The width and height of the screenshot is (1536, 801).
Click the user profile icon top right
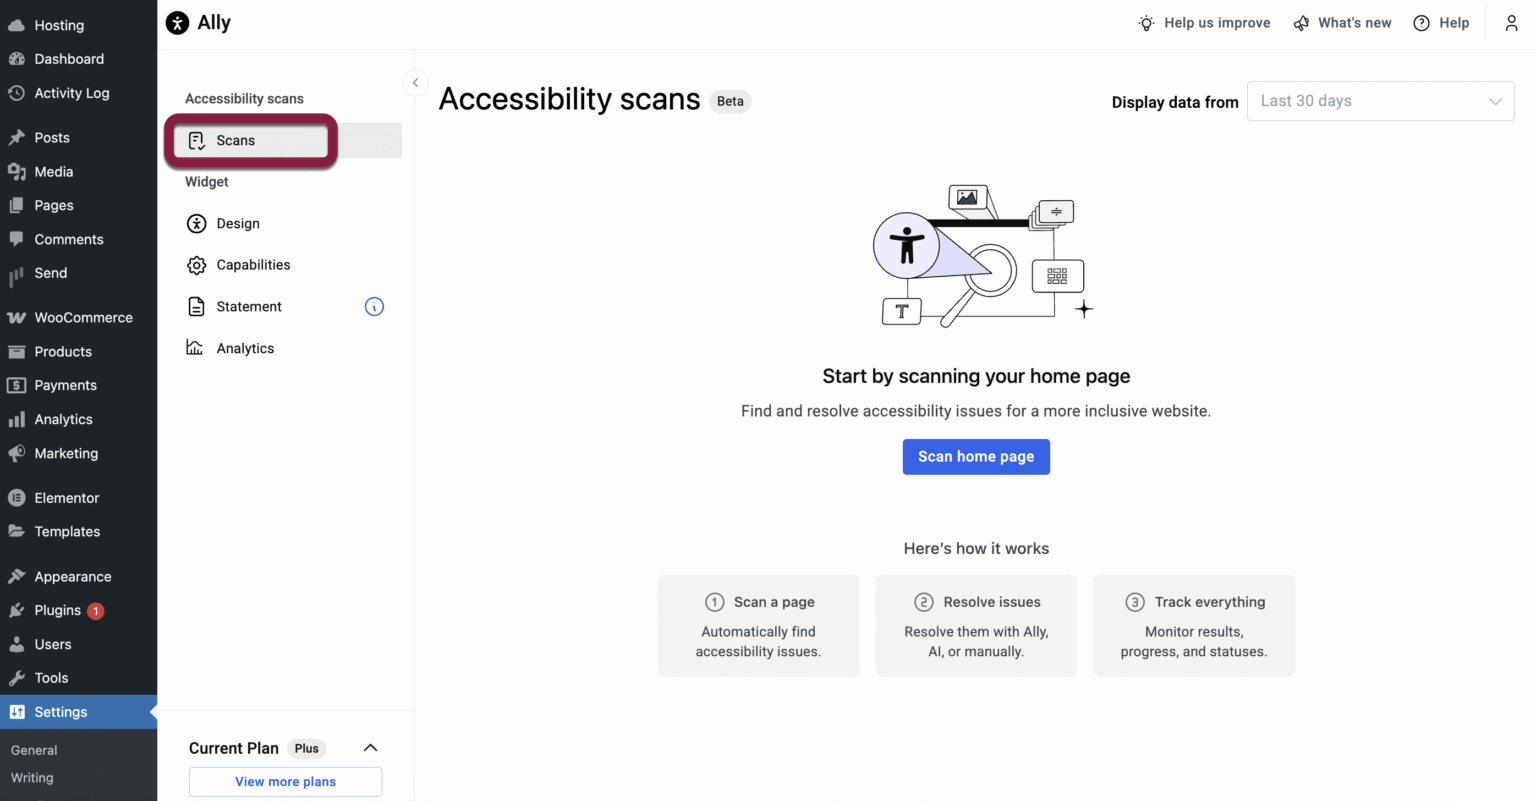coord(1512,22)
